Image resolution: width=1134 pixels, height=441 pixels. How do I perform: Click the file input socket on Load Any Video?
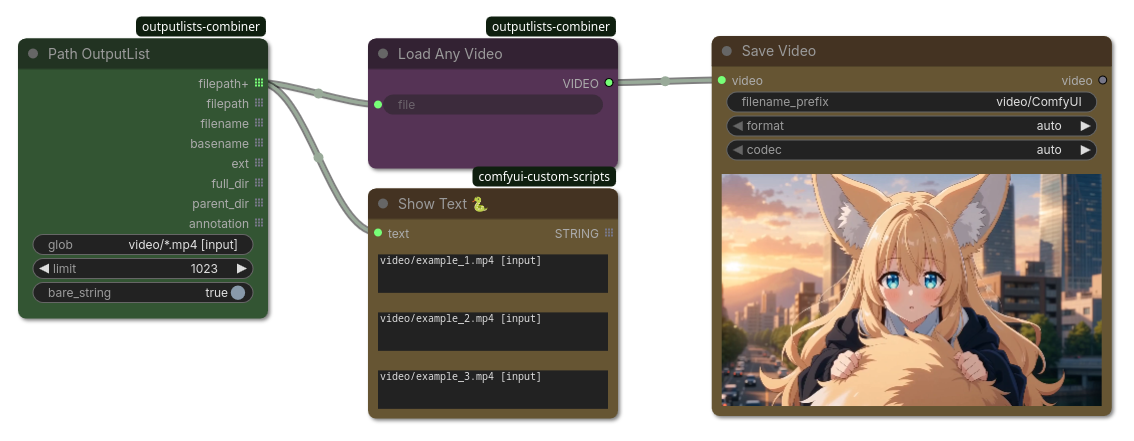pos(378,105)
